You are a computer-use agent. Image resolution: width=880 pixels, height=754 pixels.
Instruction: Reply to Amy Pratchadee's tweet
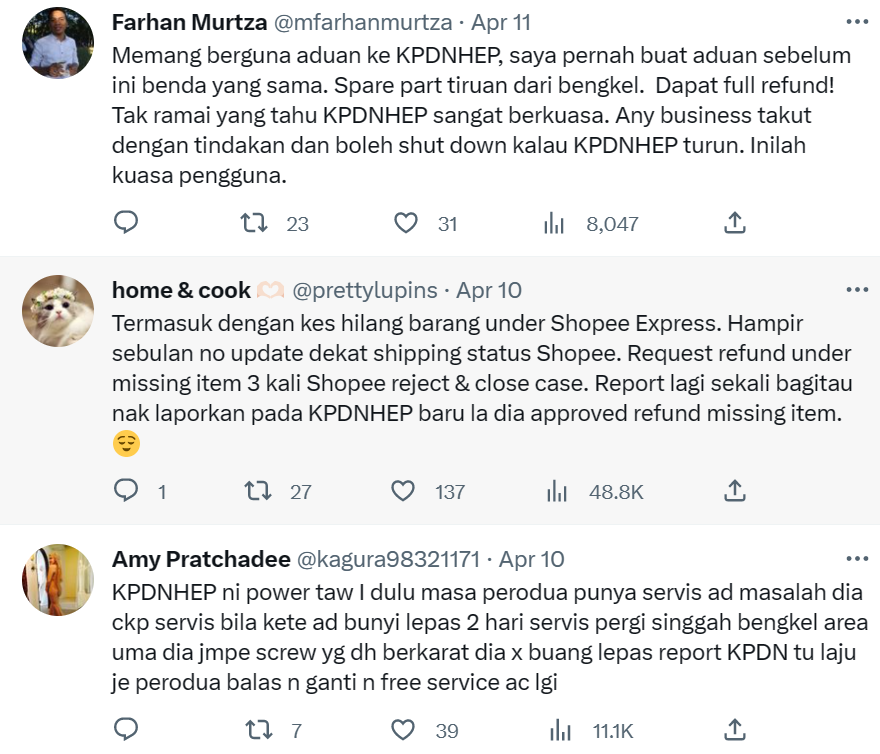click(x=126, y=731)
